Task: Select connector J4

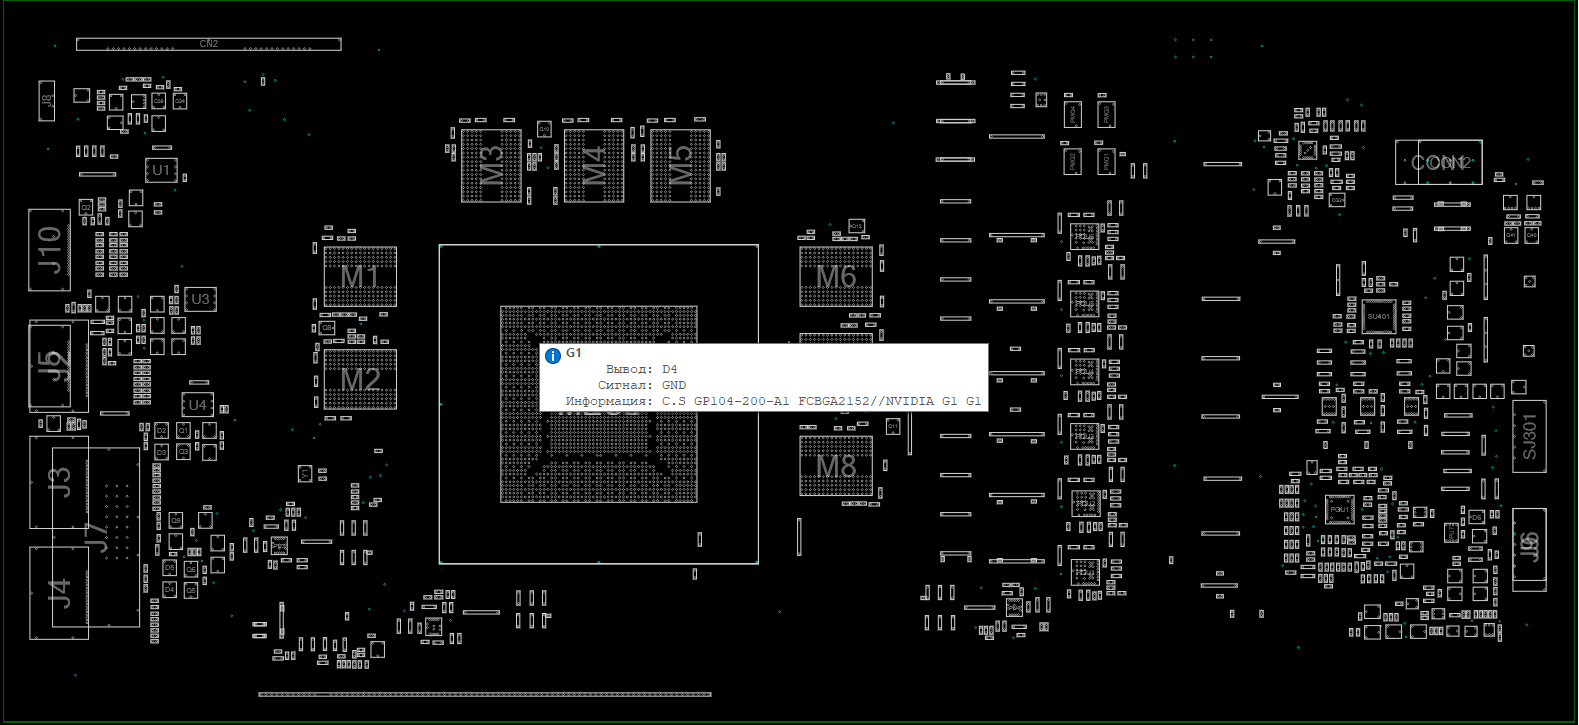Action: (60, 592)
